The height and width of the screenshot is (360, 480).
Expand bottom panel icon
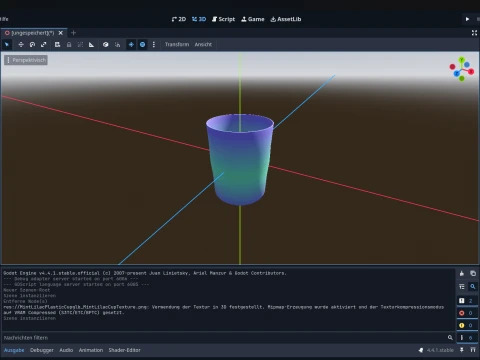[x=473, y=350]
